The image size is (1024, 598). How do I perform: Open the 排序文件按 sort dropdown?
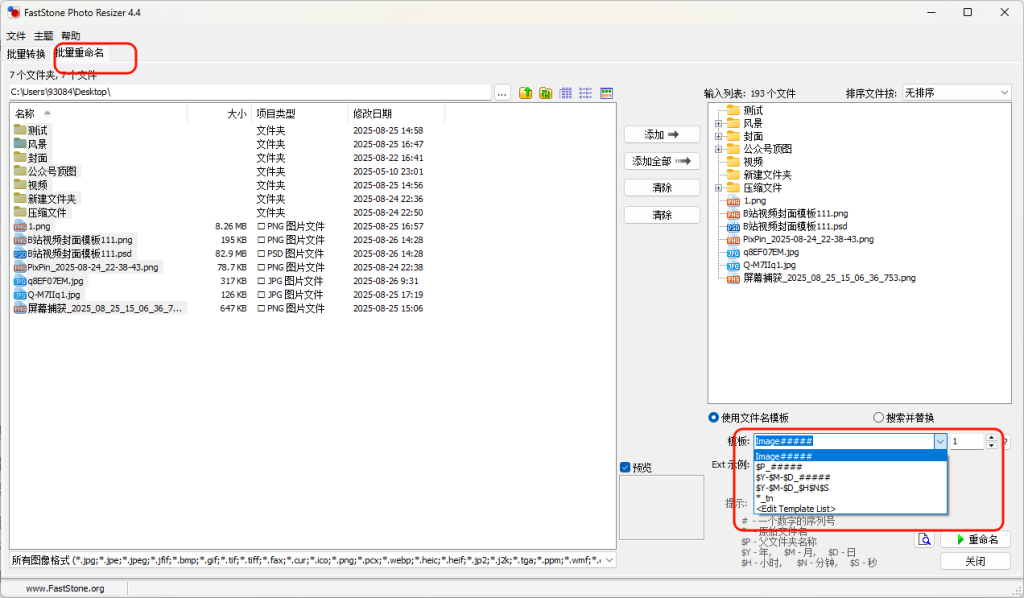[956, 93]
